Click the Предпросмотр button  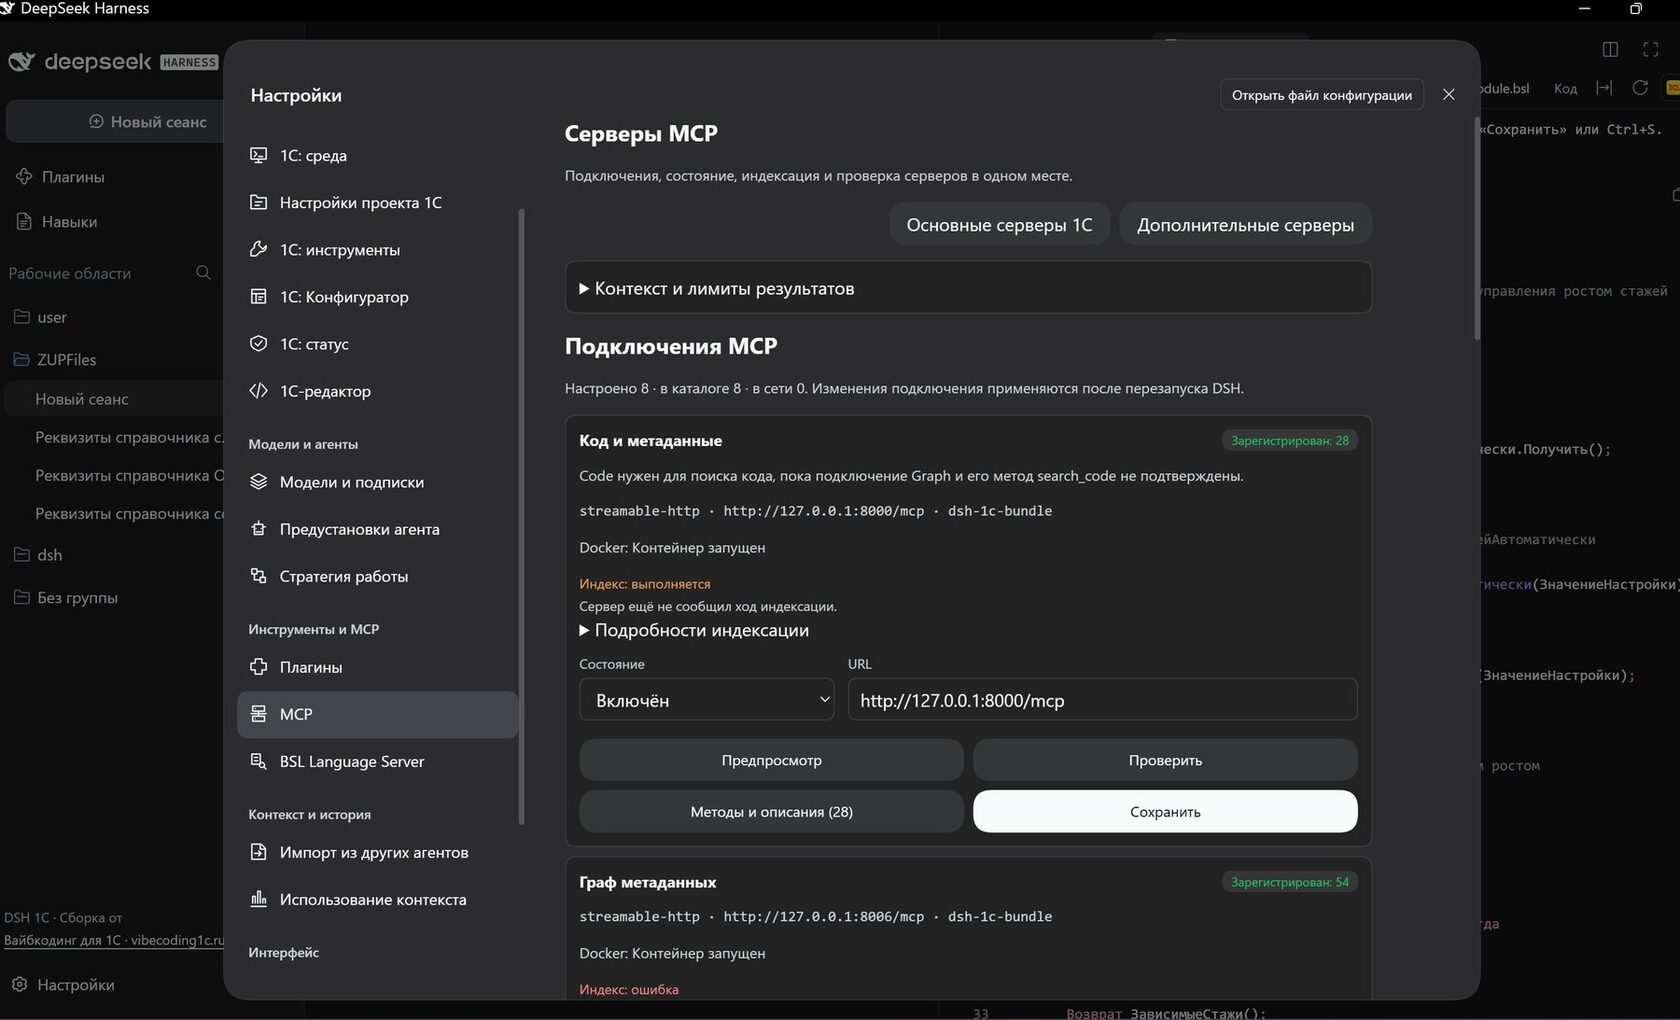pyautogui.click(x=771, y=760)
